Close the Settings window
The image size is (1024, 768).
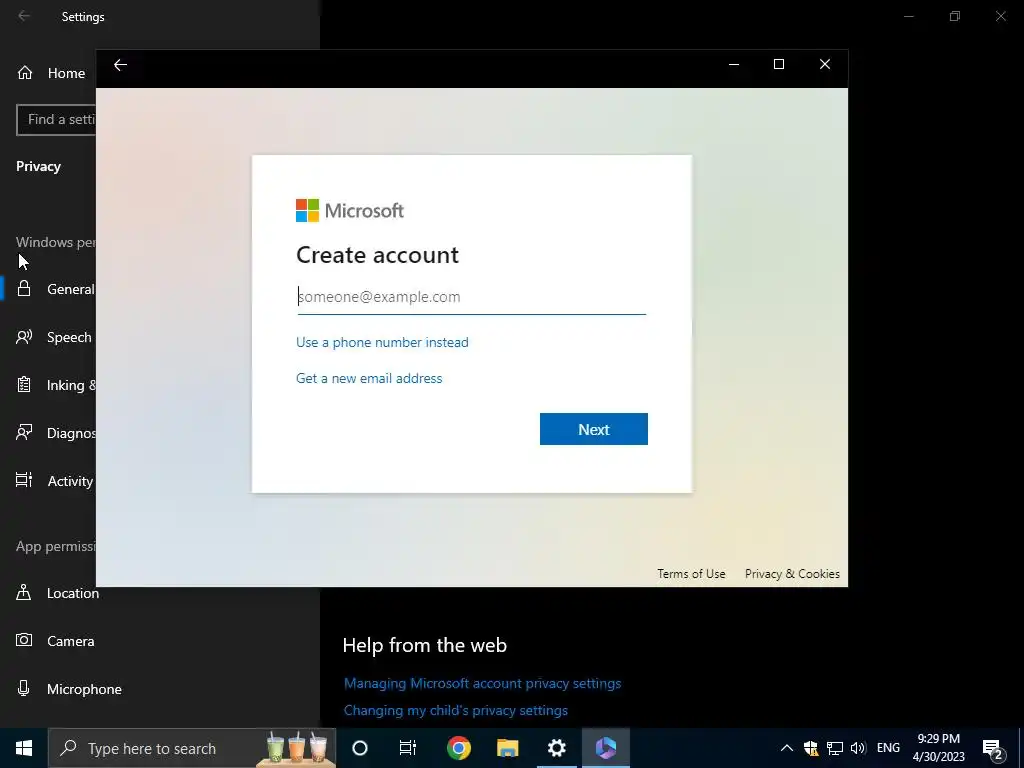(1000, 16)
